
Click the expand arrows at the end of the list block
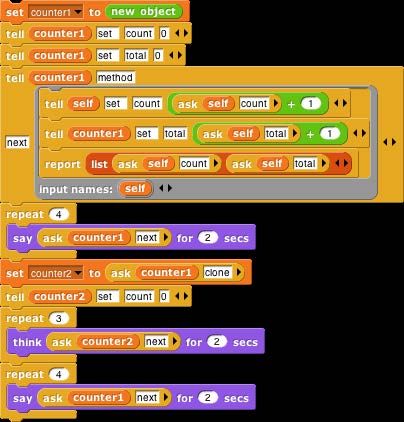(x=342, y=163)
